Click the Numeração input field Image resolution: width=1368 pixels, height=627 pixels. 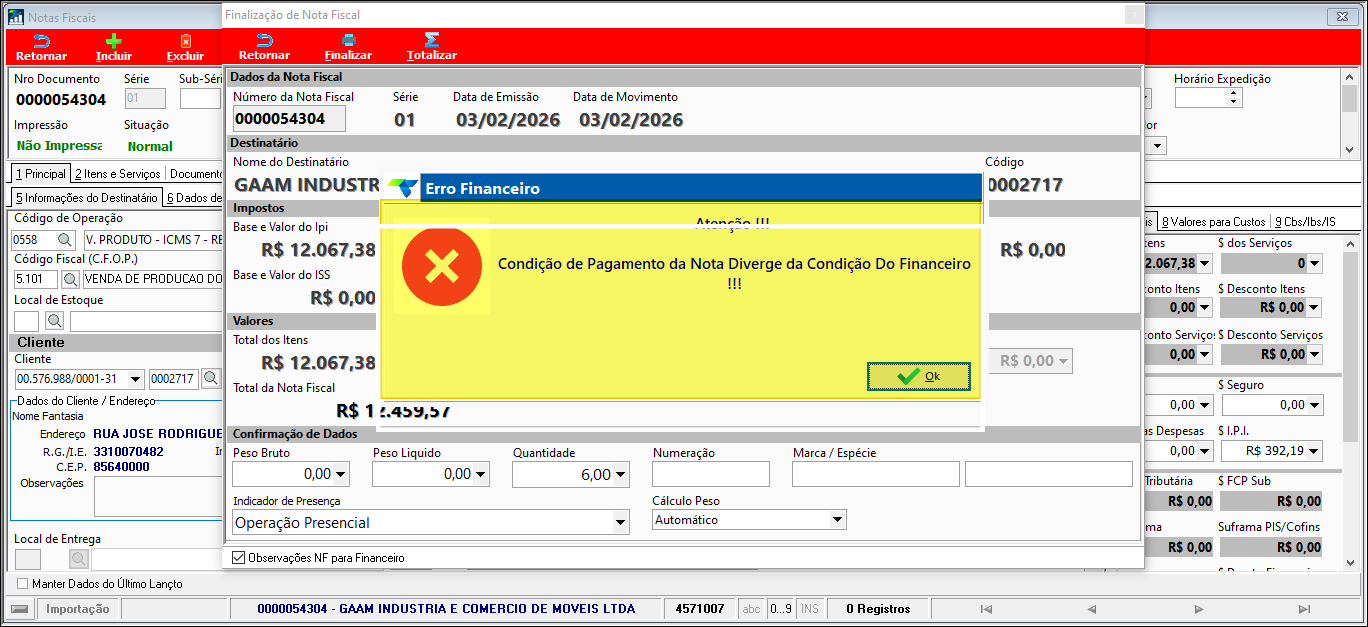711,474
